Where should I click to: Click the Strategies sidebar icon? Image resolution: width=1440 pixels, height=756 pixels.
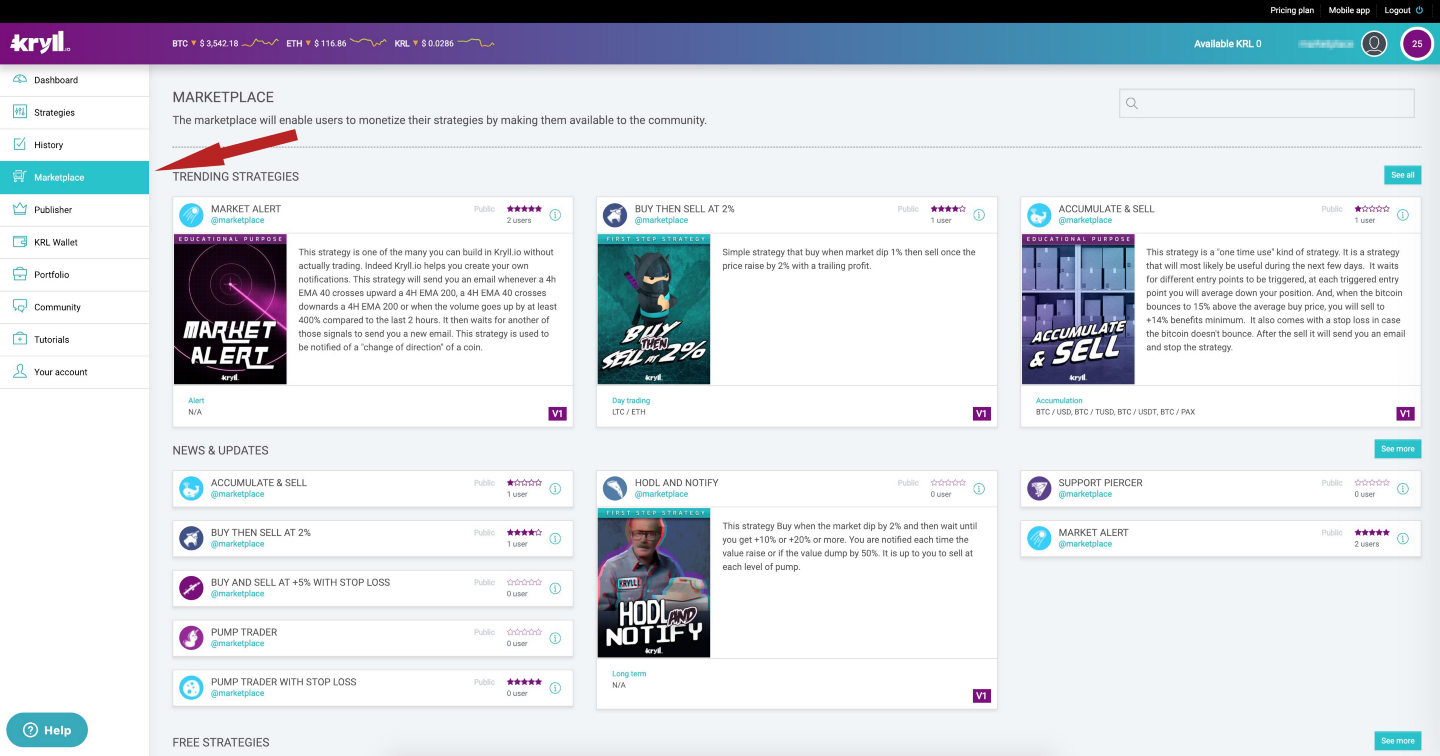point(20,112)
